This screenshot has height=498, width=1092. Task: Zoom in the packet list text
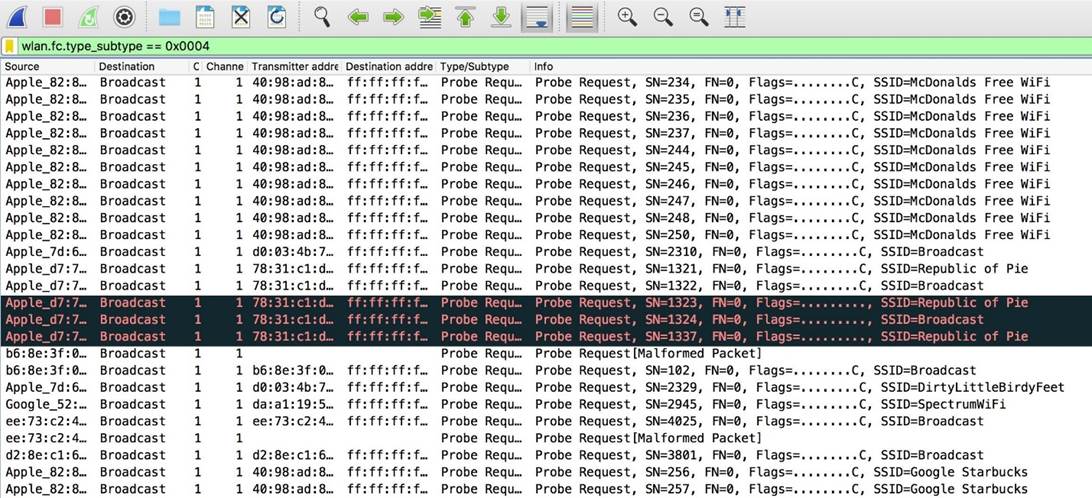point(627,16)
